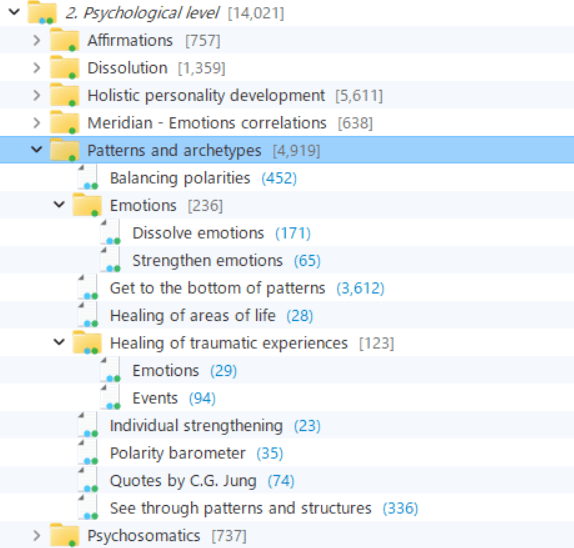Screen dimensions: 574x548
Task: Click the Polarity barometer document icon
Action: (x=88, y=452)
